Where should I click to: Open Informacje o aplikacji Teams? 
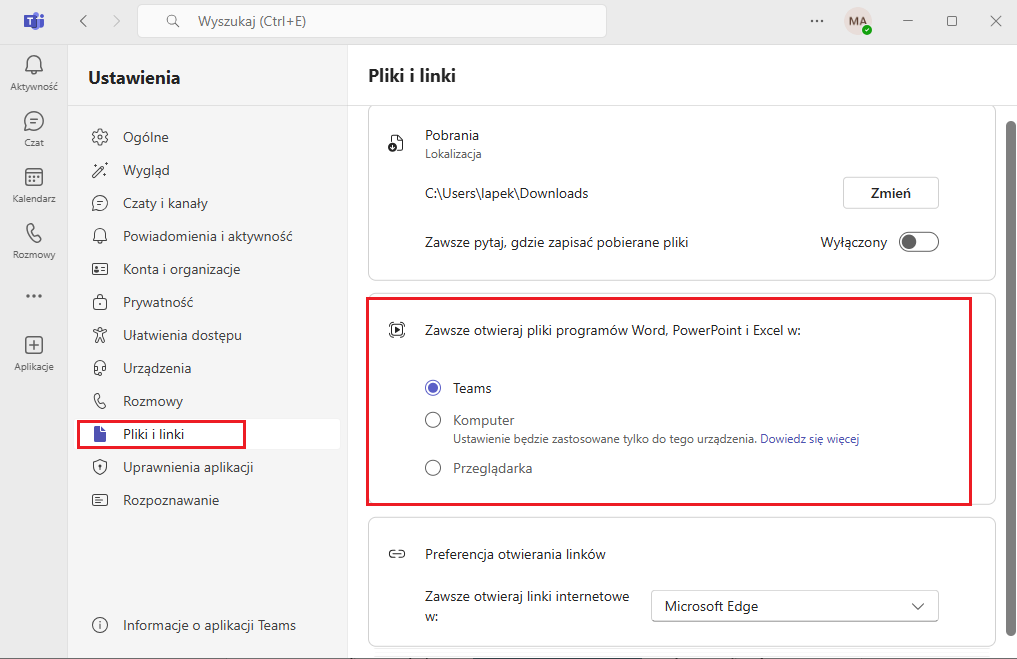(x=209, y=625)
